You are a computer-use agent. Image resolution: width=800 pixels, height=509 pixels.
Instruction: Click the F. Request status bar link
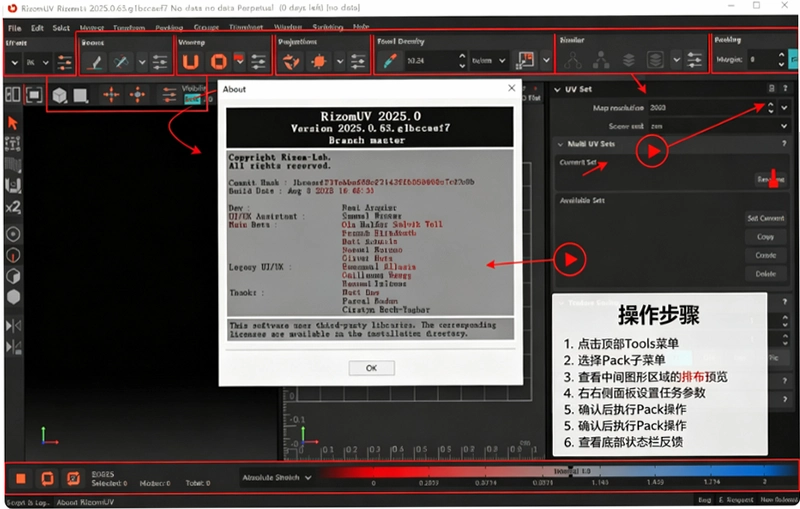(736, 500)
